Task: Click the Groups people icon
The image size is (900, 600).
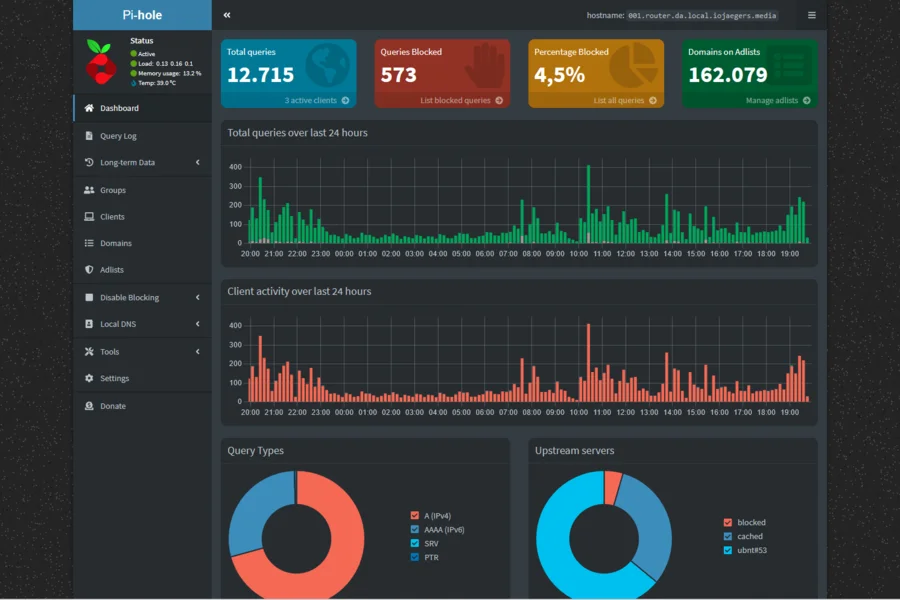Action: pyautogui.click(x=89, y=190)
